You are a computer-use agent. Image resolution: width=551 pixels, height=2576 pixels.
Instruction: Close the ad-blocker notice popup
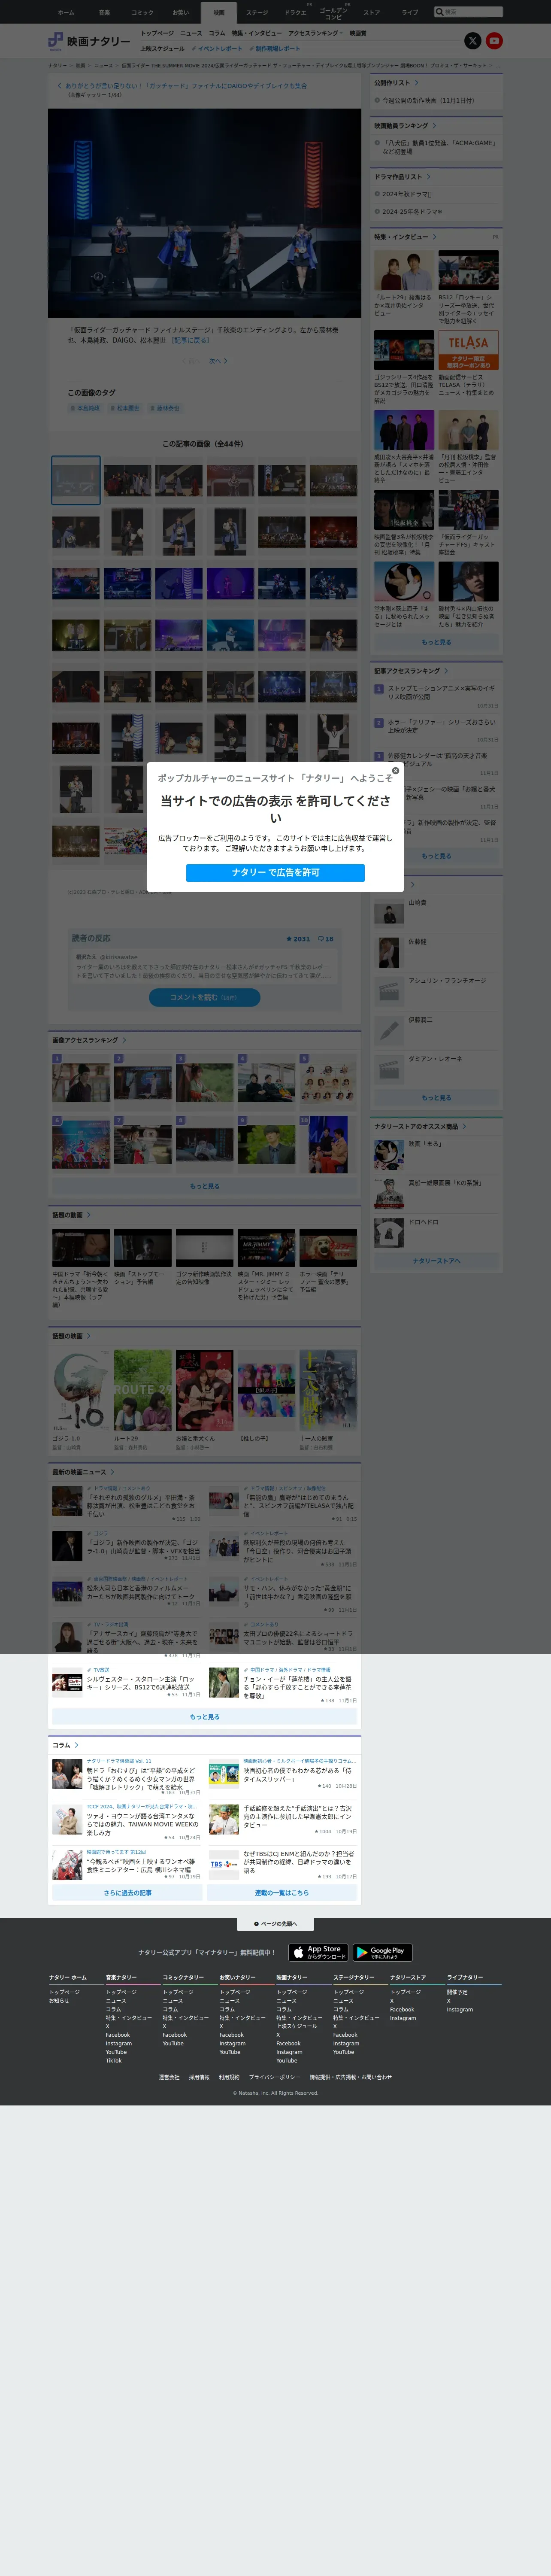pyautogui.click(x=395, y=771)
